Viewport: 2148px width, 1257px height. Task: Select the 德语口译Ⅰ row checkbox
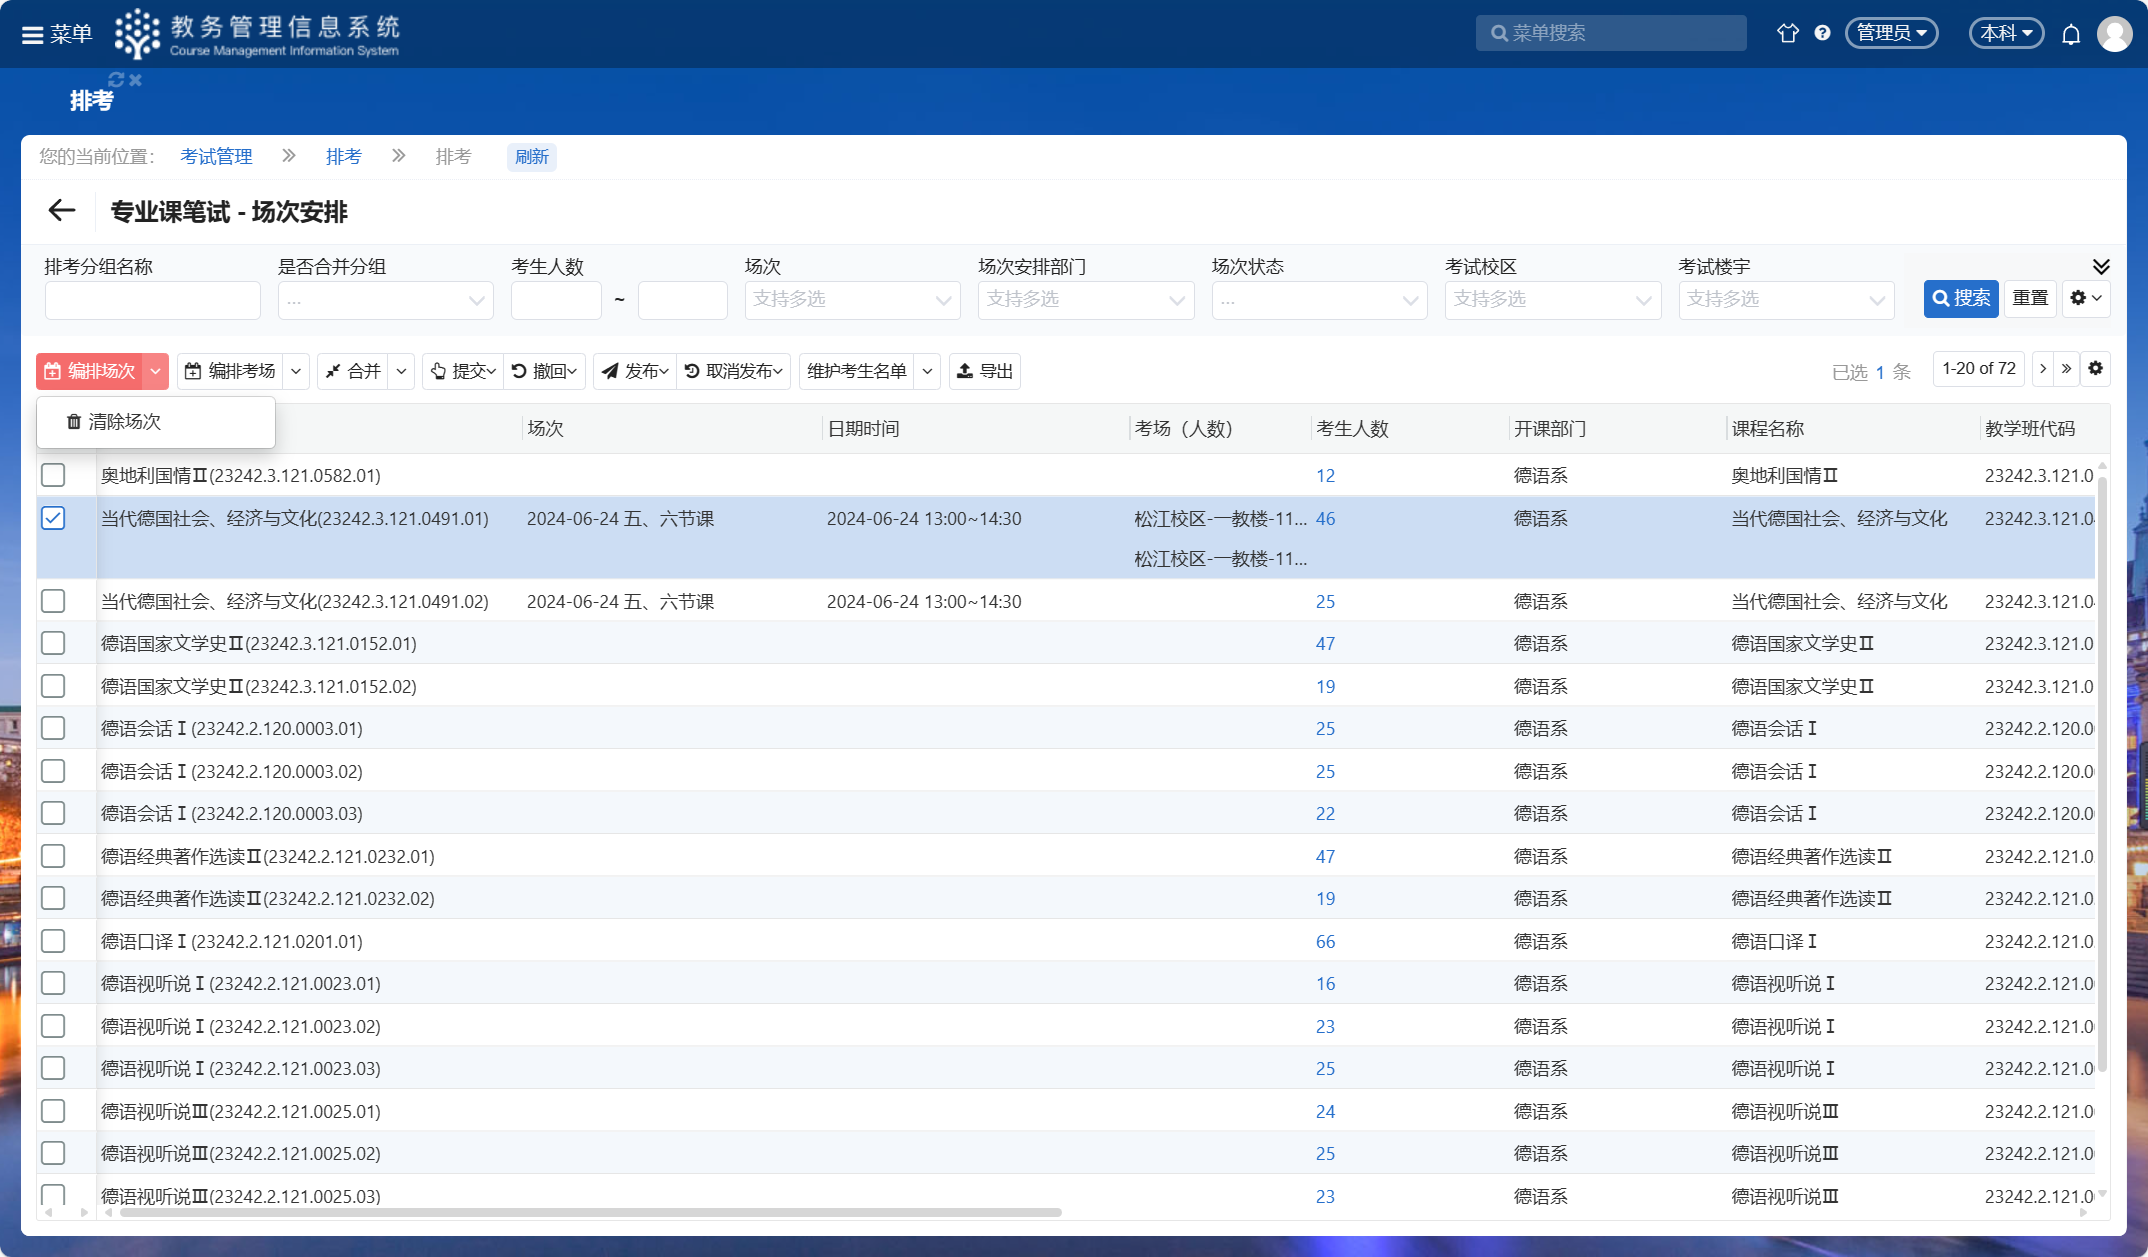tap(53, 941)
